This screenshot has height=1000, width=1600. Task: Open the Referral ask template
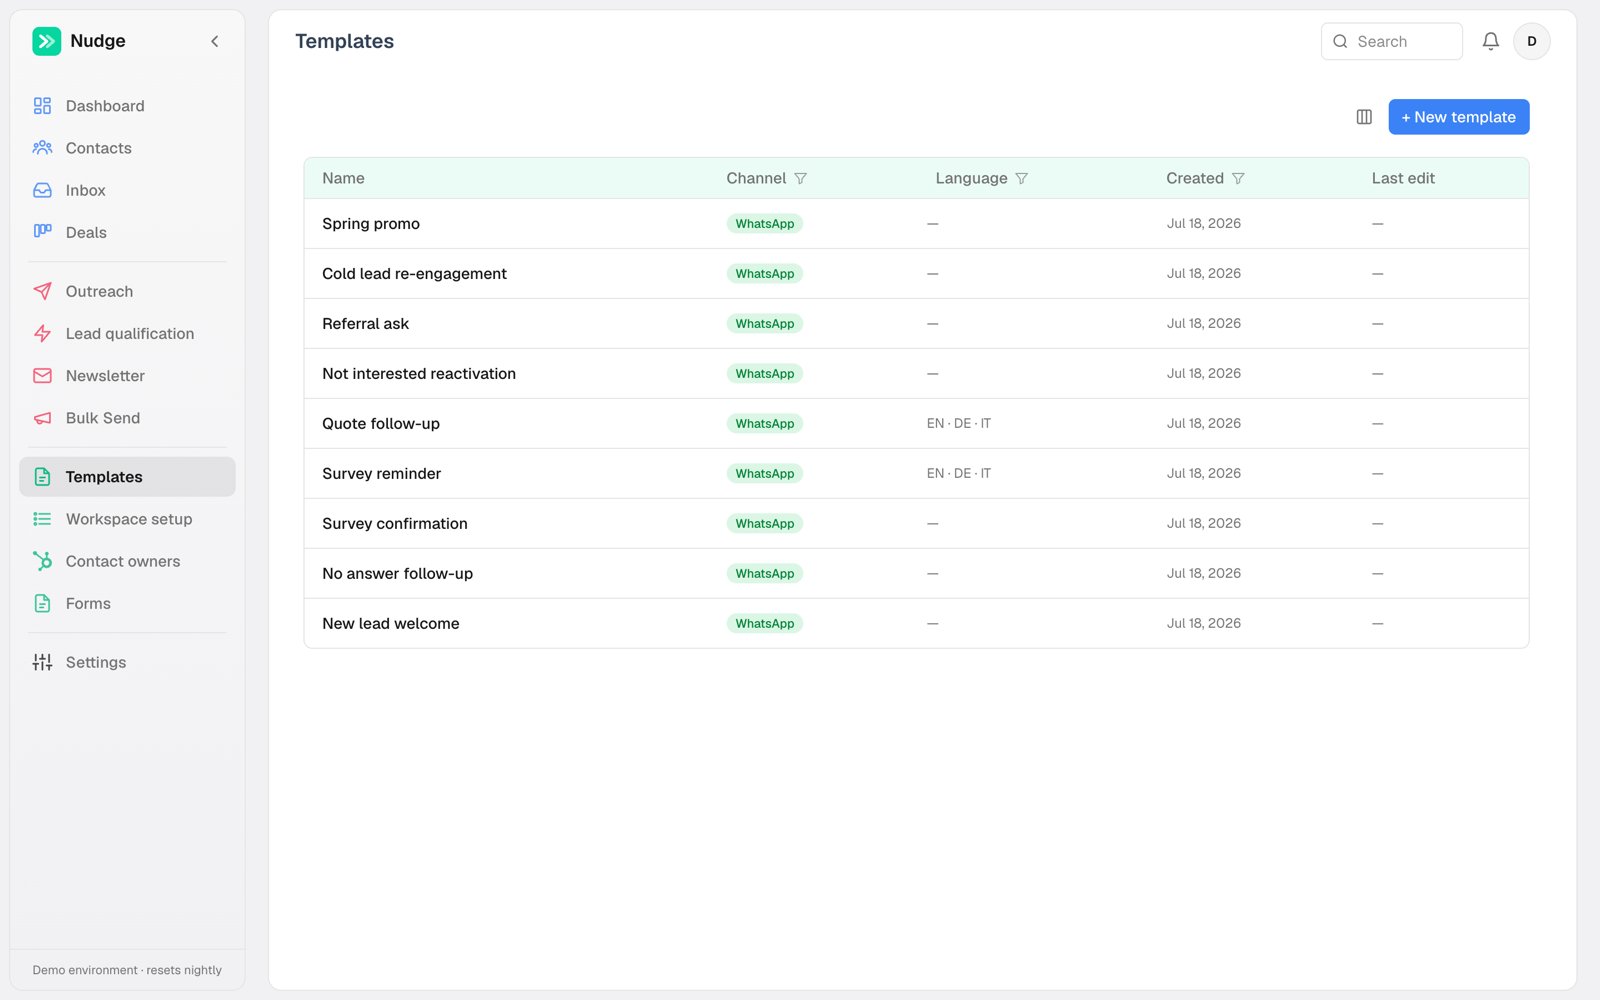(365, 324)
